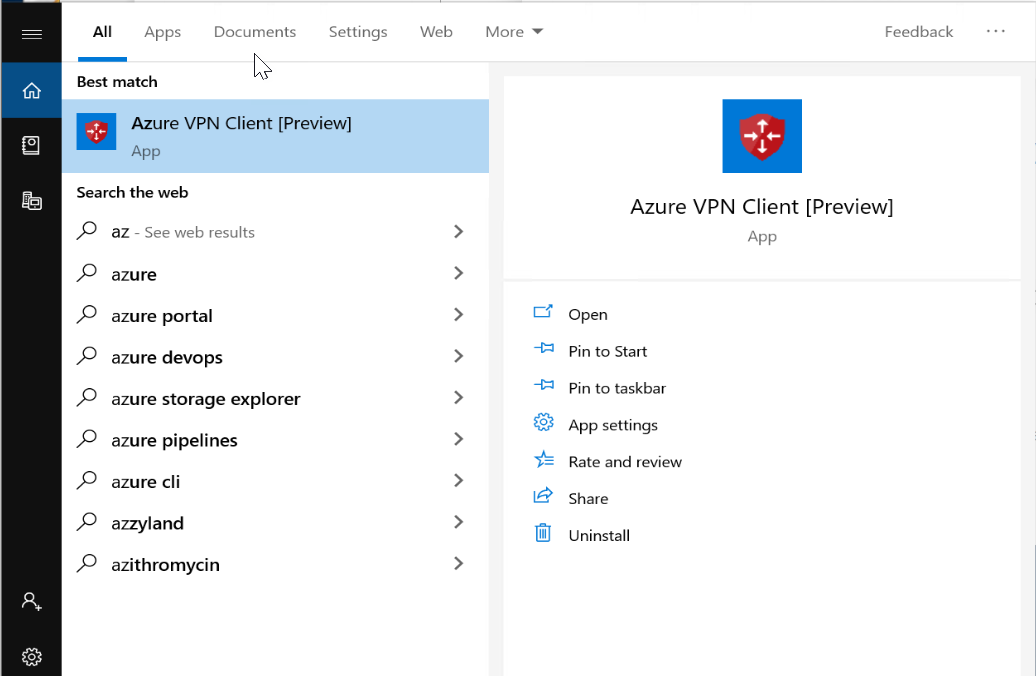This screenshot has width=1036, height=676.
Task: Expand the azithromycin chevron
Action: point(459,563)
